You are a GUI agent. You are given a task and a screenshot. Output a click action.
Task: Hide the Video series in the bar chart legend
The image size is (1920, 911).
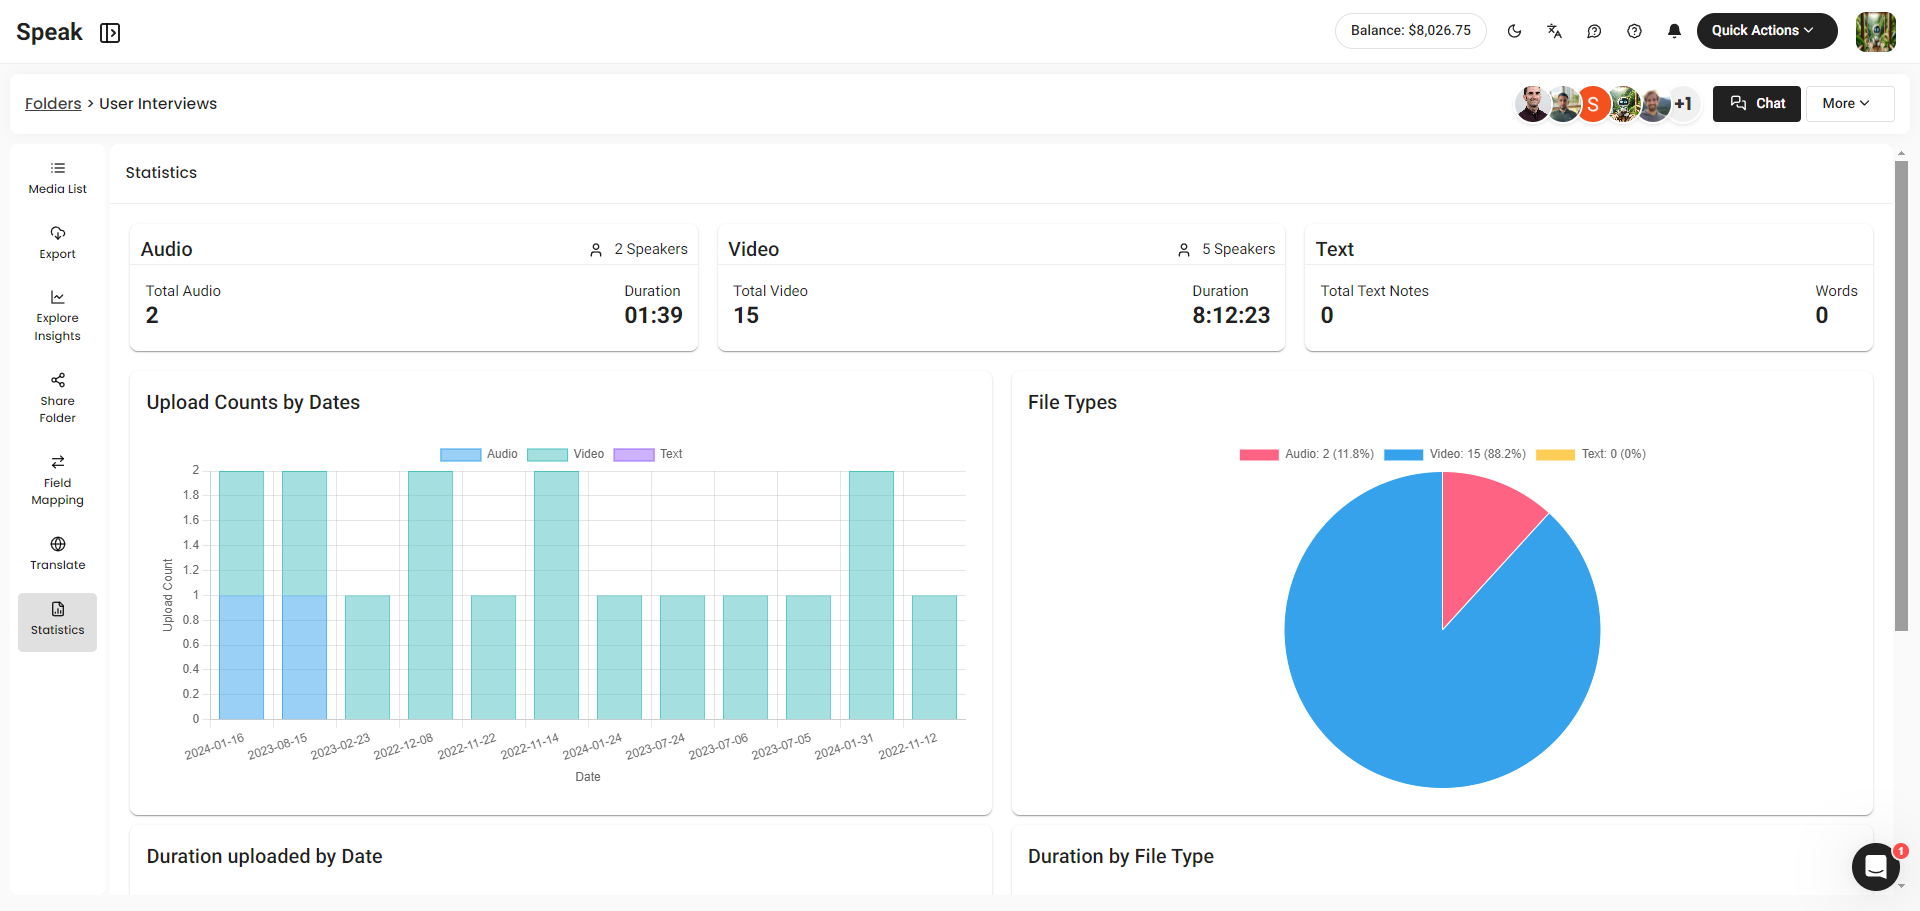pyautogui.click(x=566, y=454)
